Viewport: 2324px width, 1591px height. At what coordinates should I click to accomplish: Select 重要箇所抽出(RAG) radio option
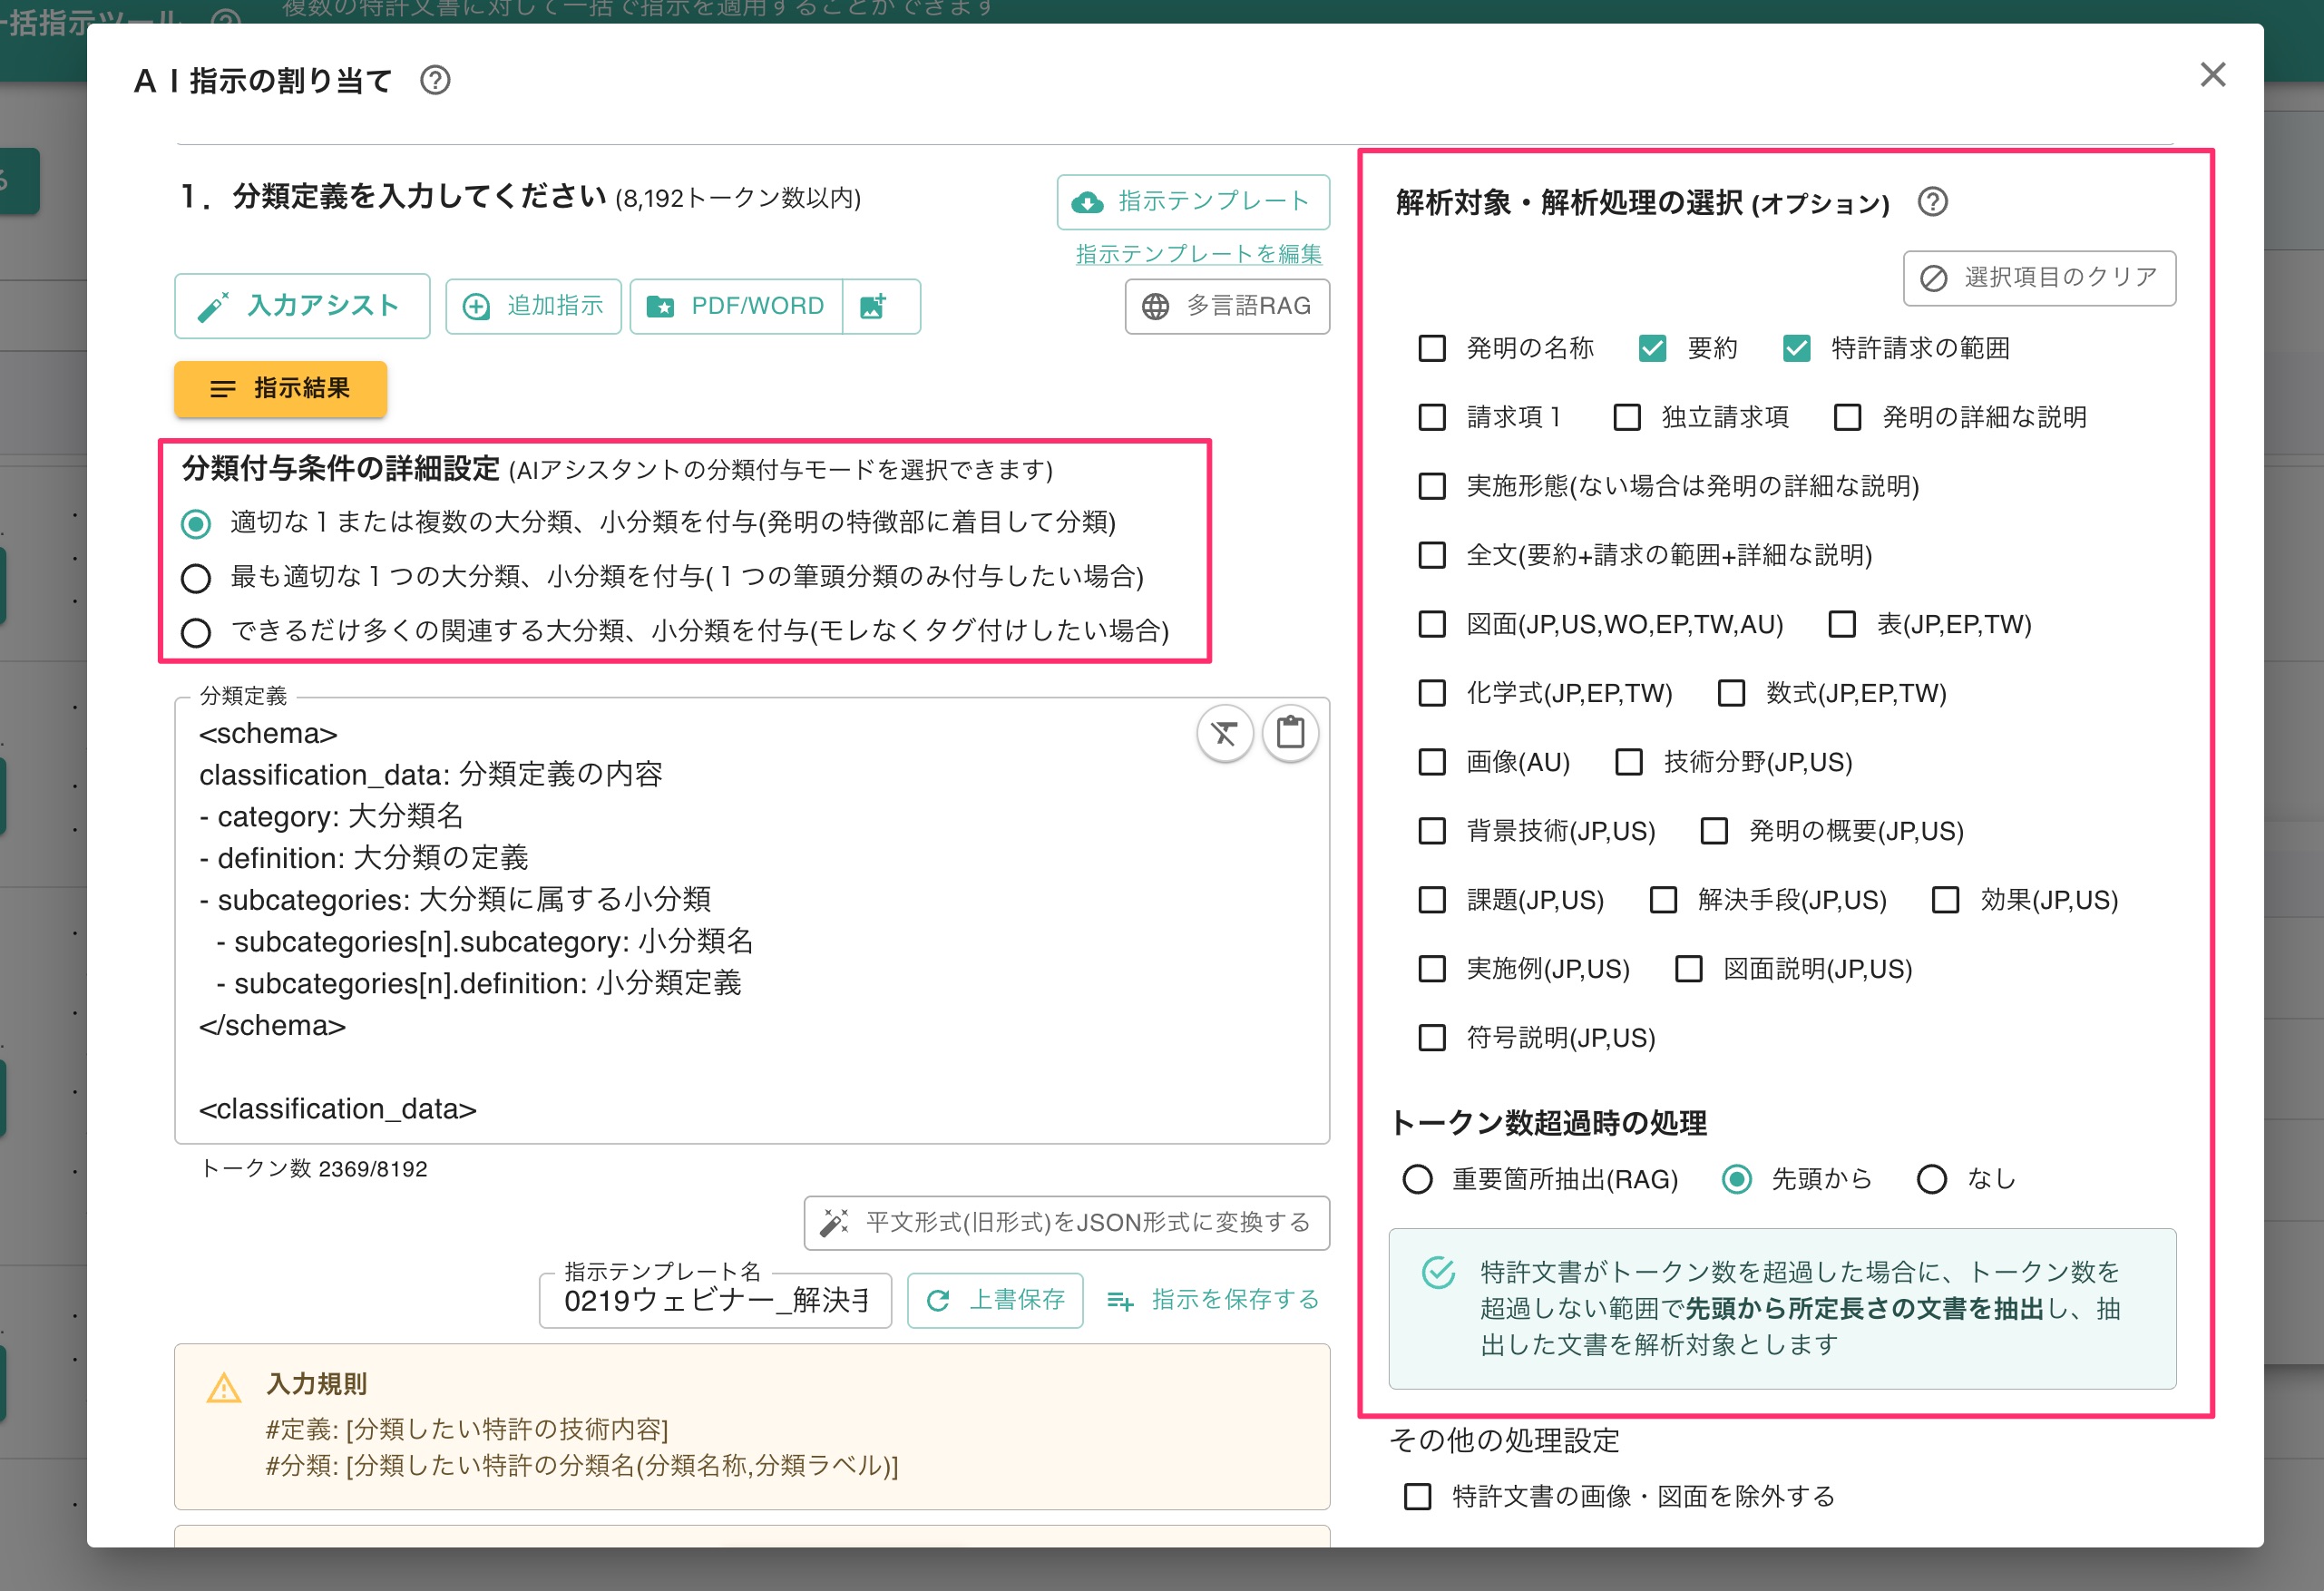coord(1417,1180)
